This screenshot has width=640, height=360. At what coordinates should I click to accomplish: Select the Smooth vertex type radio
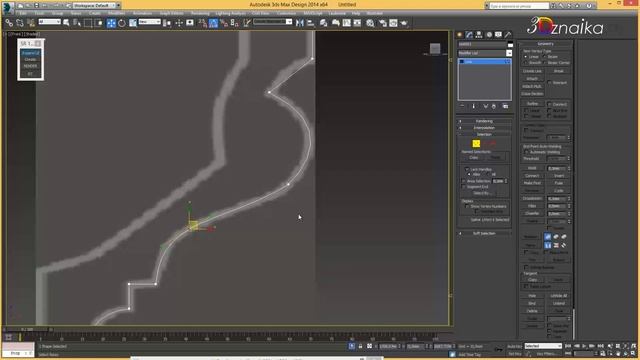[x=526, y=63]
